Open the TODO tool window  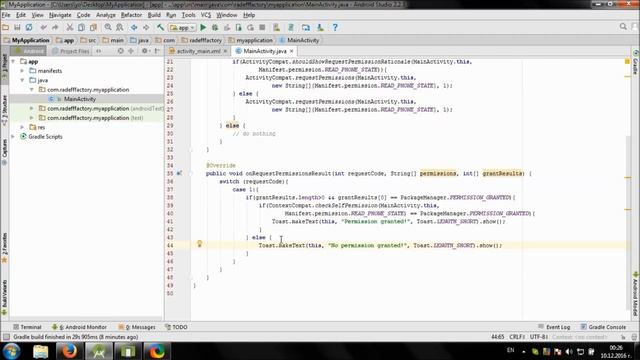pos(176,327)
